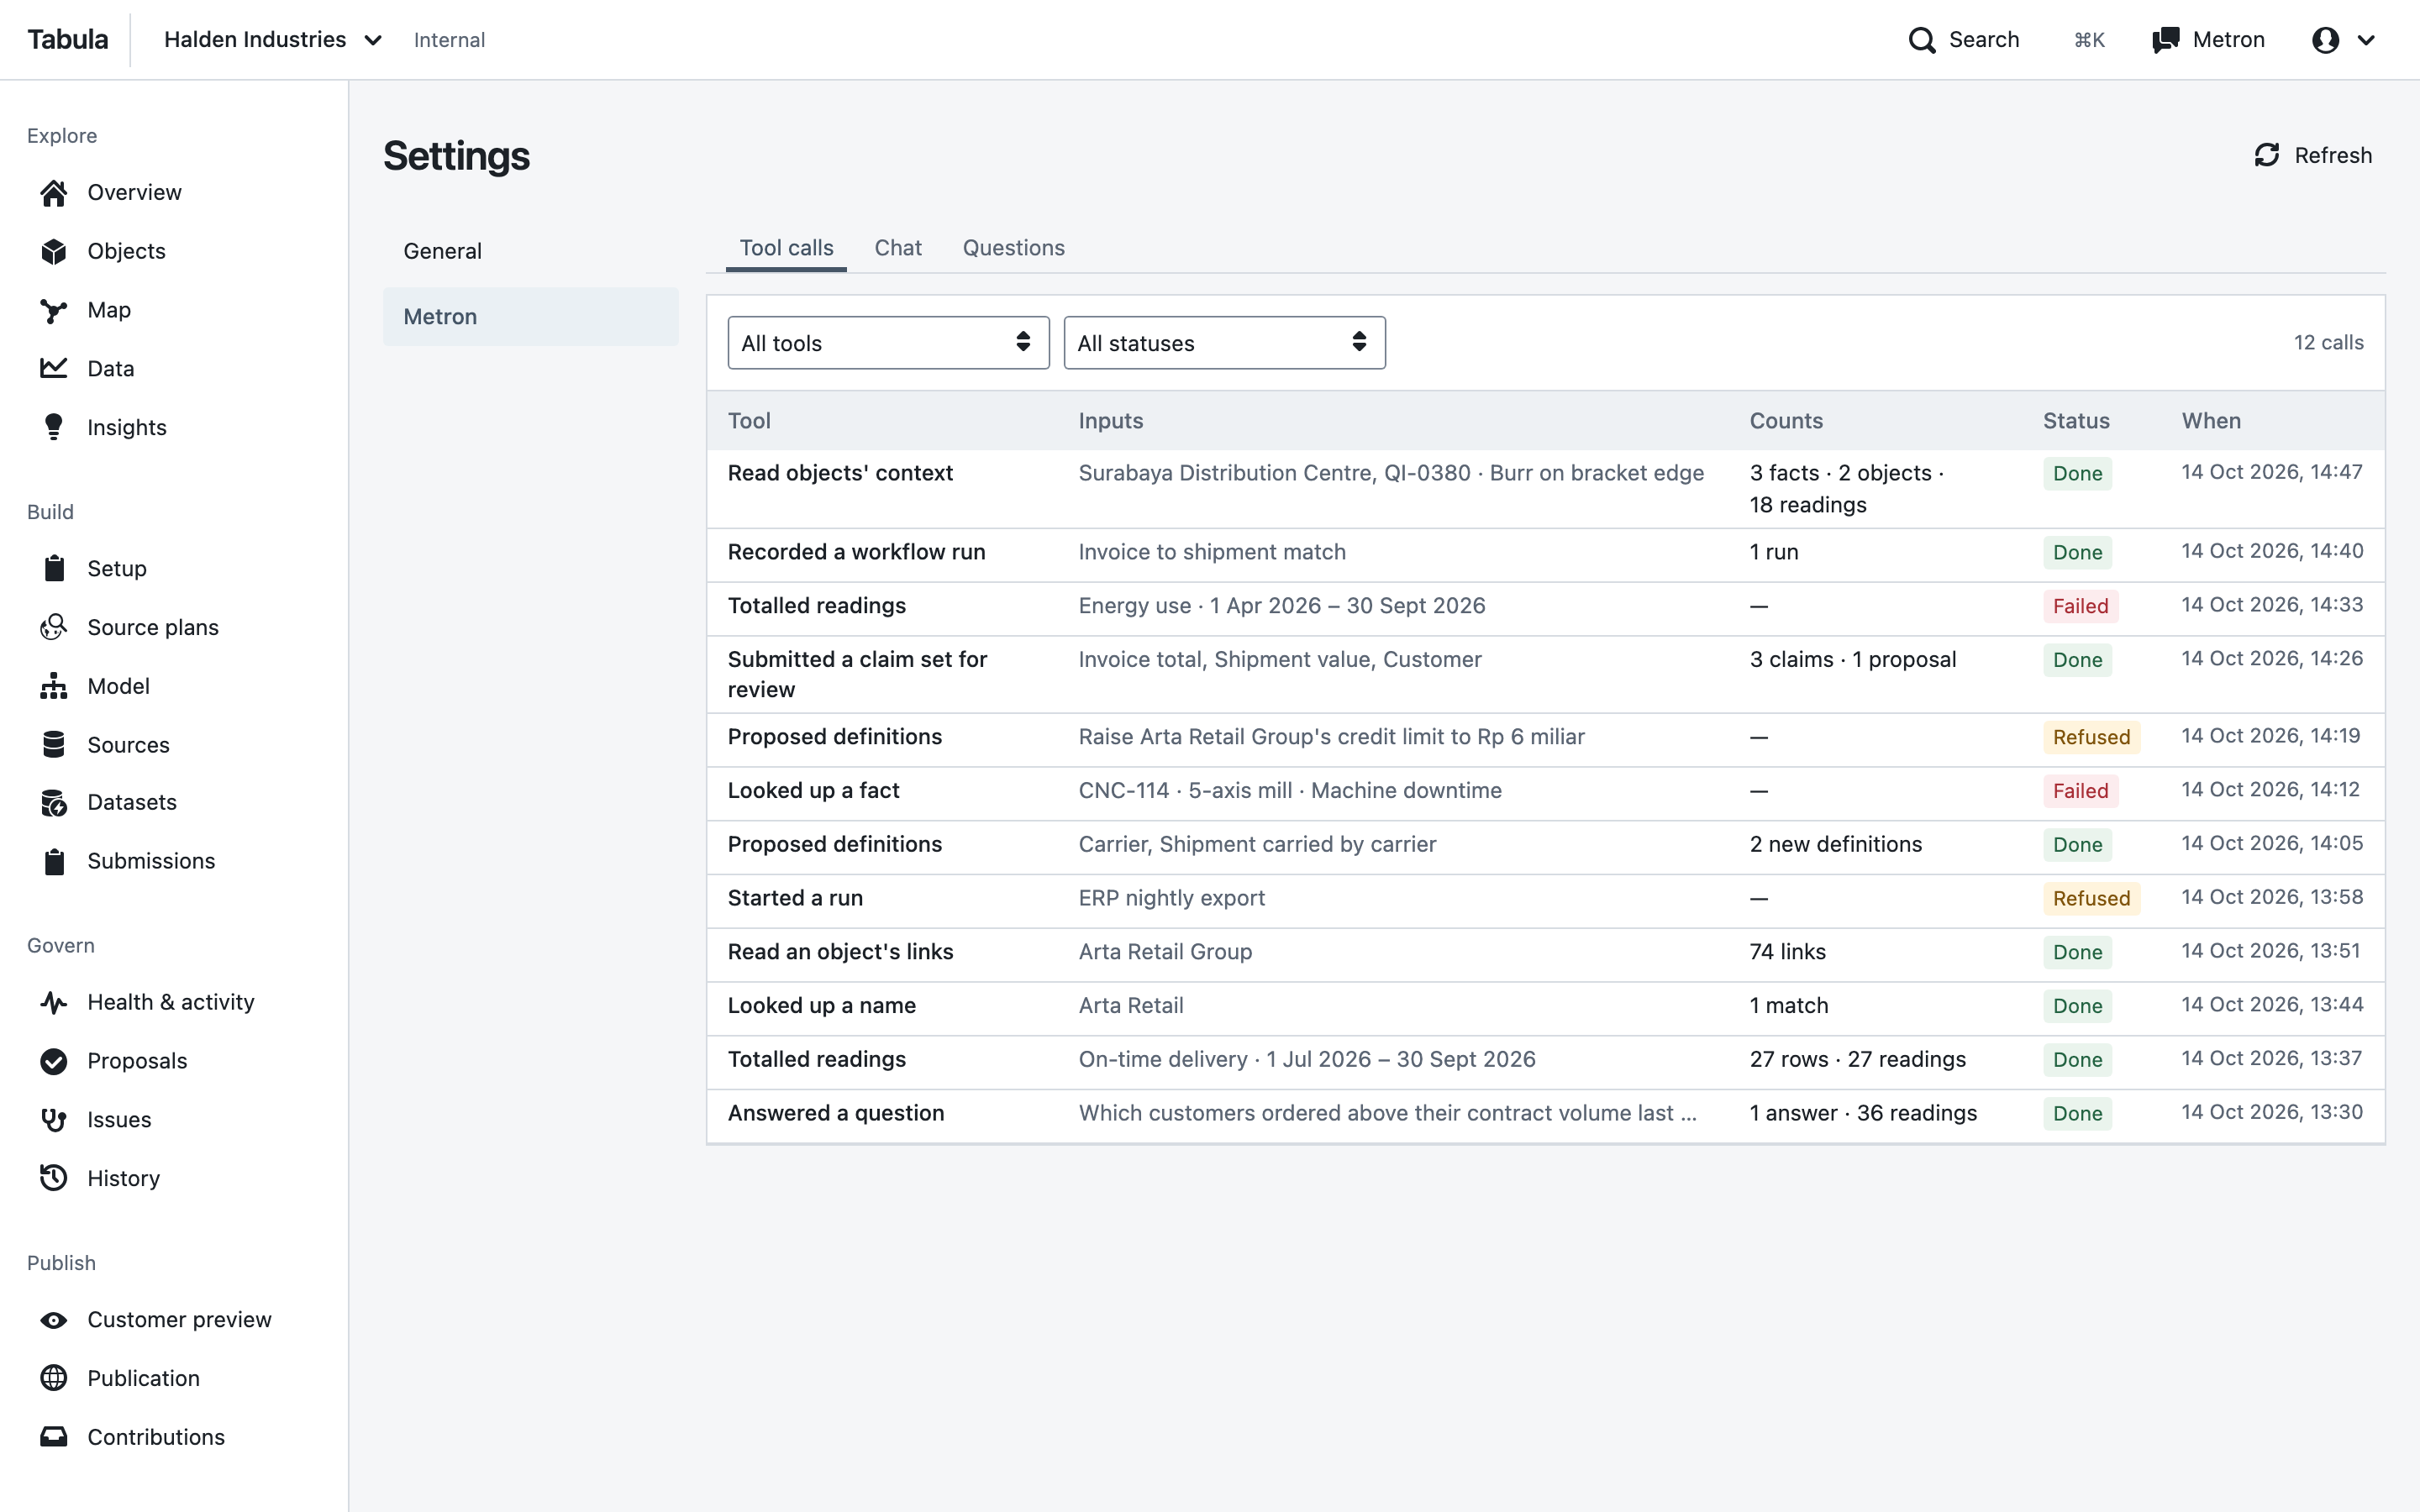Click the Internal environment label
The image size is (2420, 1512).
[x=449, y=40]
